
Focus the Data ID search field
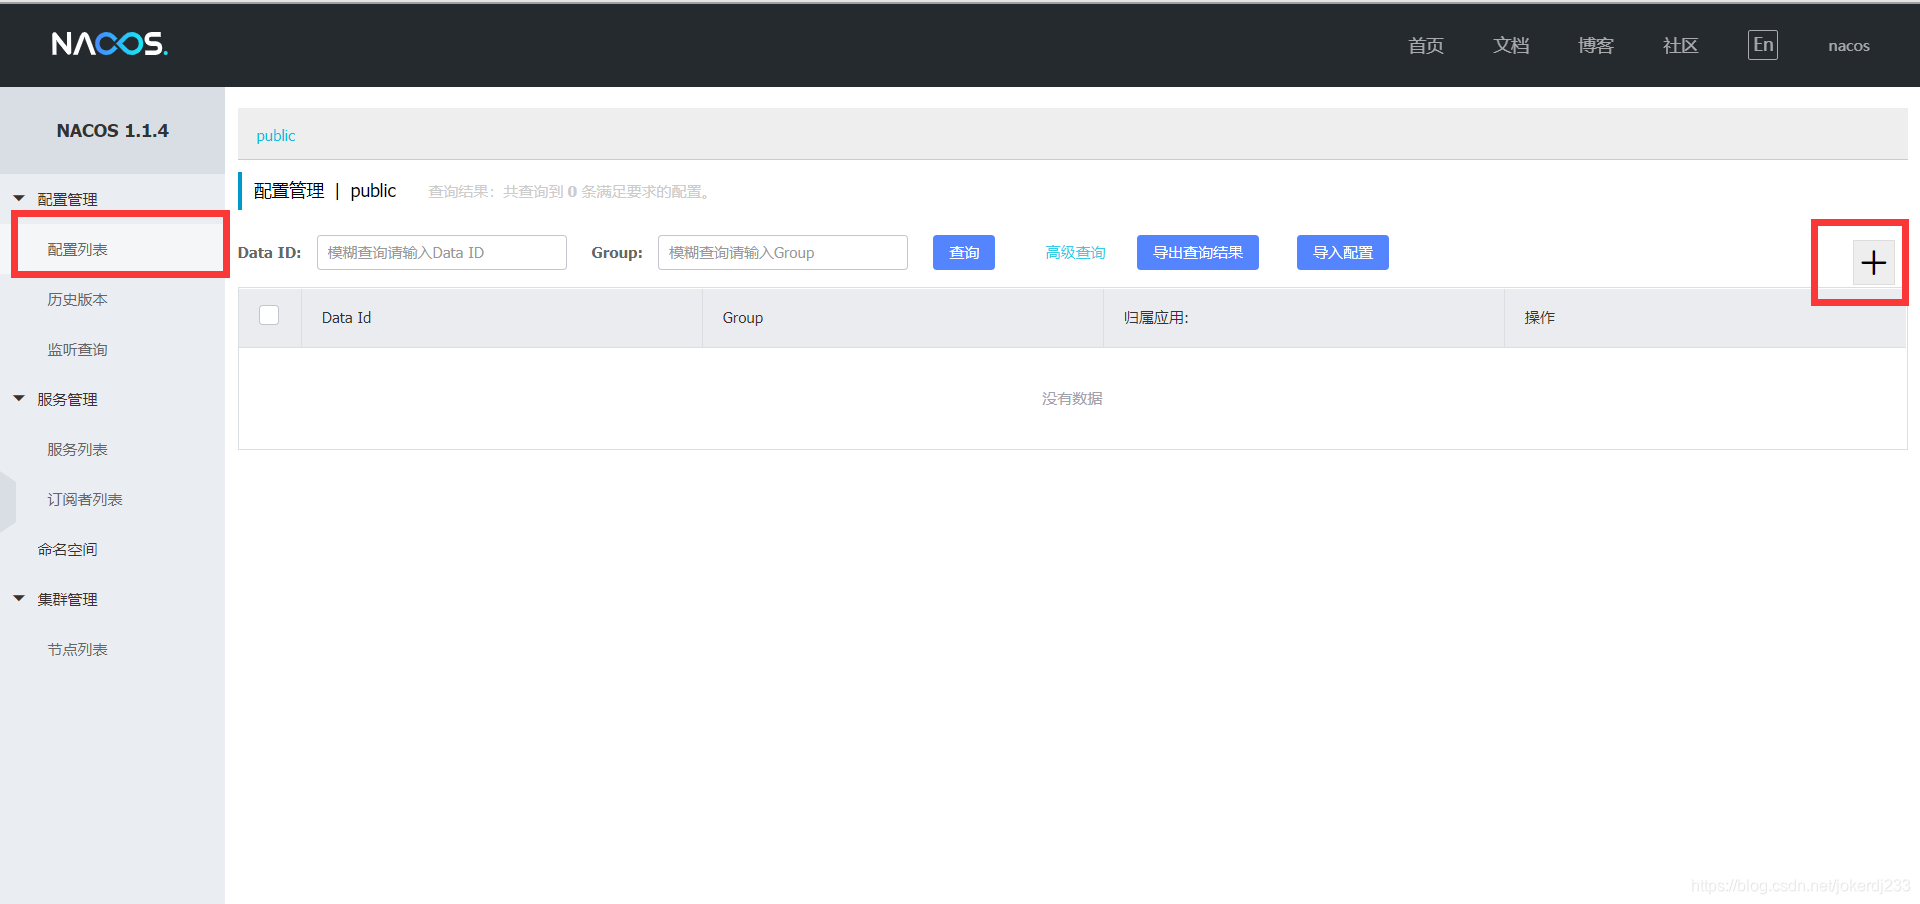pyautogui.click(x=442, y=253)
